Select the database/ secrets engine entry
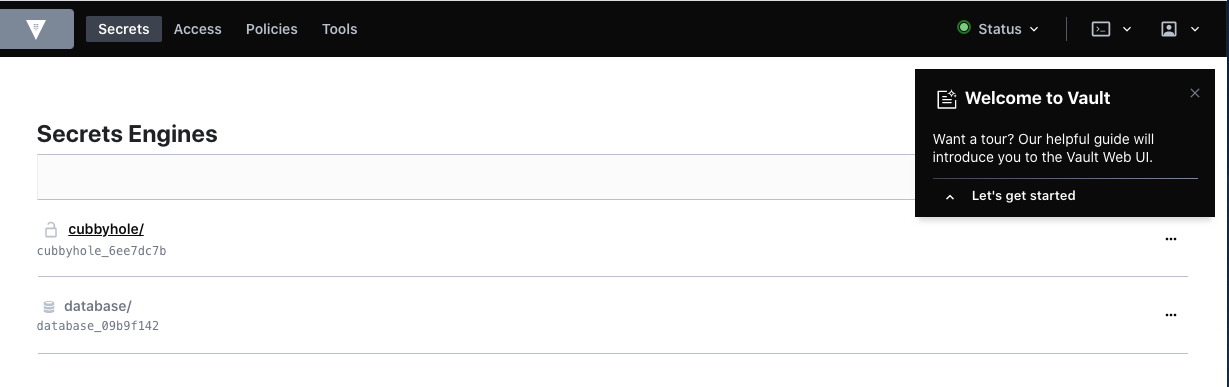 click(x=98, y=306)
